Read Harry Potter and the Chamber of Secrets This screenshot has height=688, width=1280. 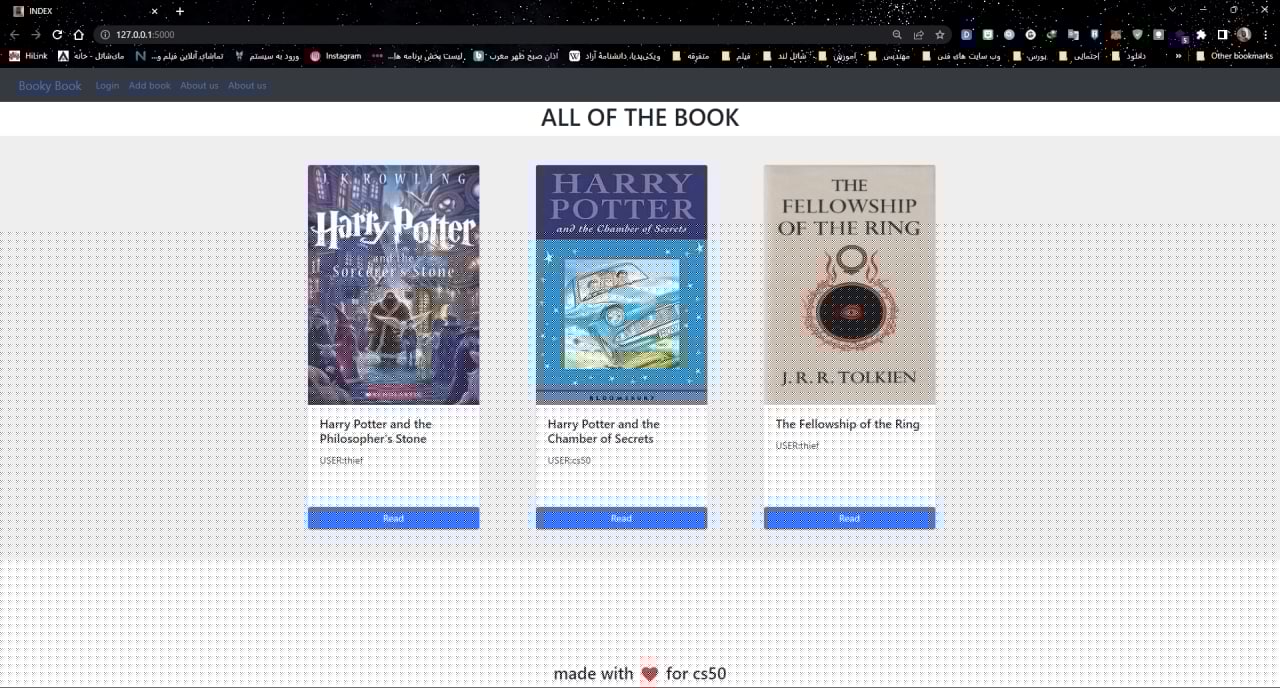click(621, 518)
